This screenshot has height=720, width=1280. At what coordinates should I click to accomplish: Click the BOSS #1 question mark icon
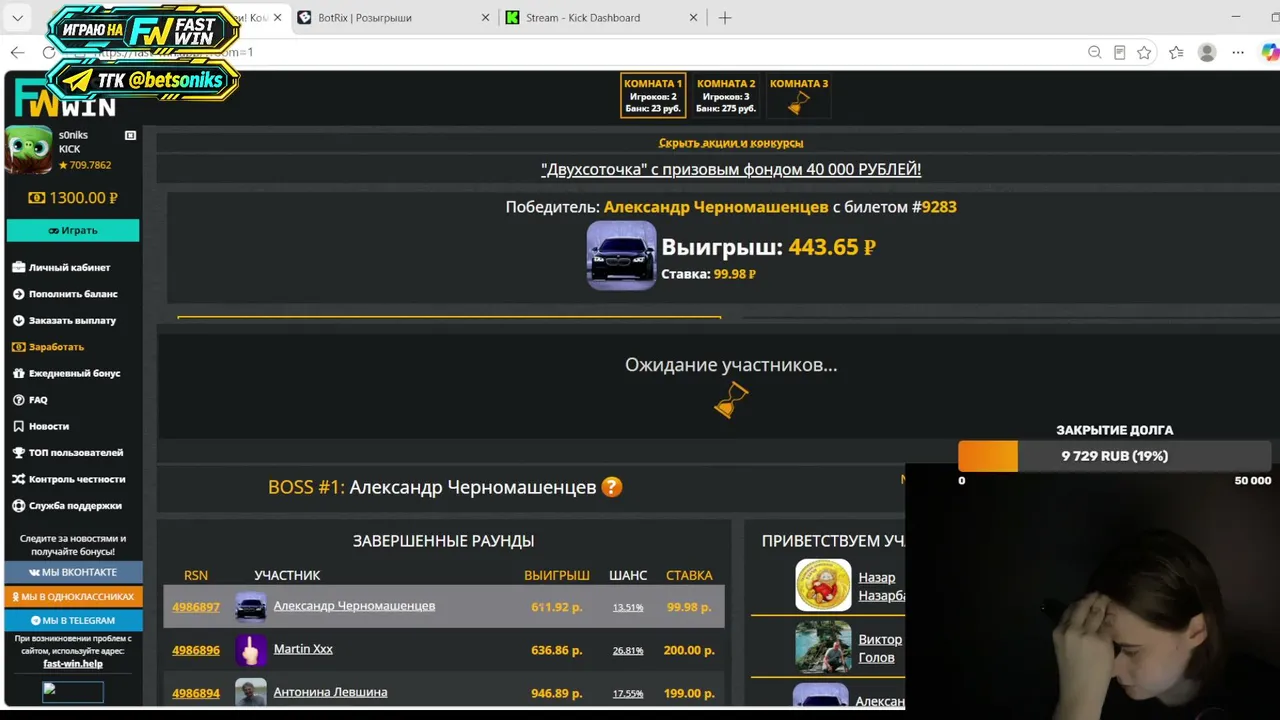pos(612,487)
